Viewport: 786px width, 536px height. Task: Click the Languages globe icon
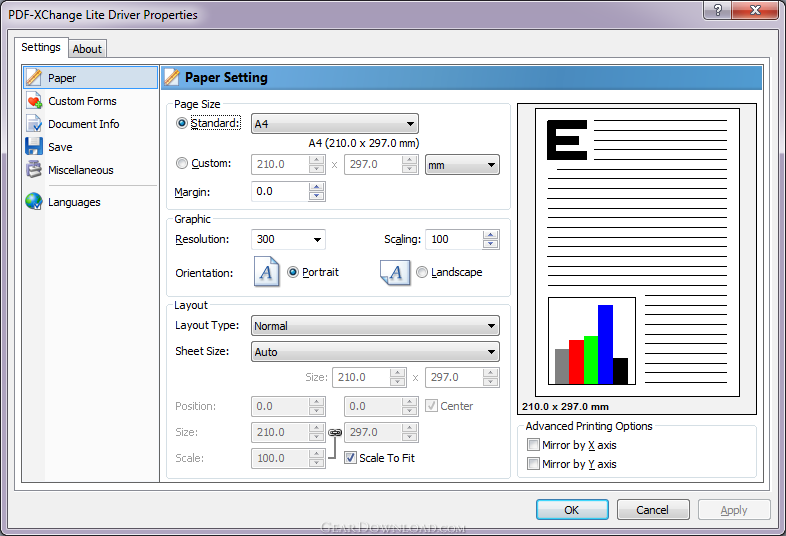34,202
